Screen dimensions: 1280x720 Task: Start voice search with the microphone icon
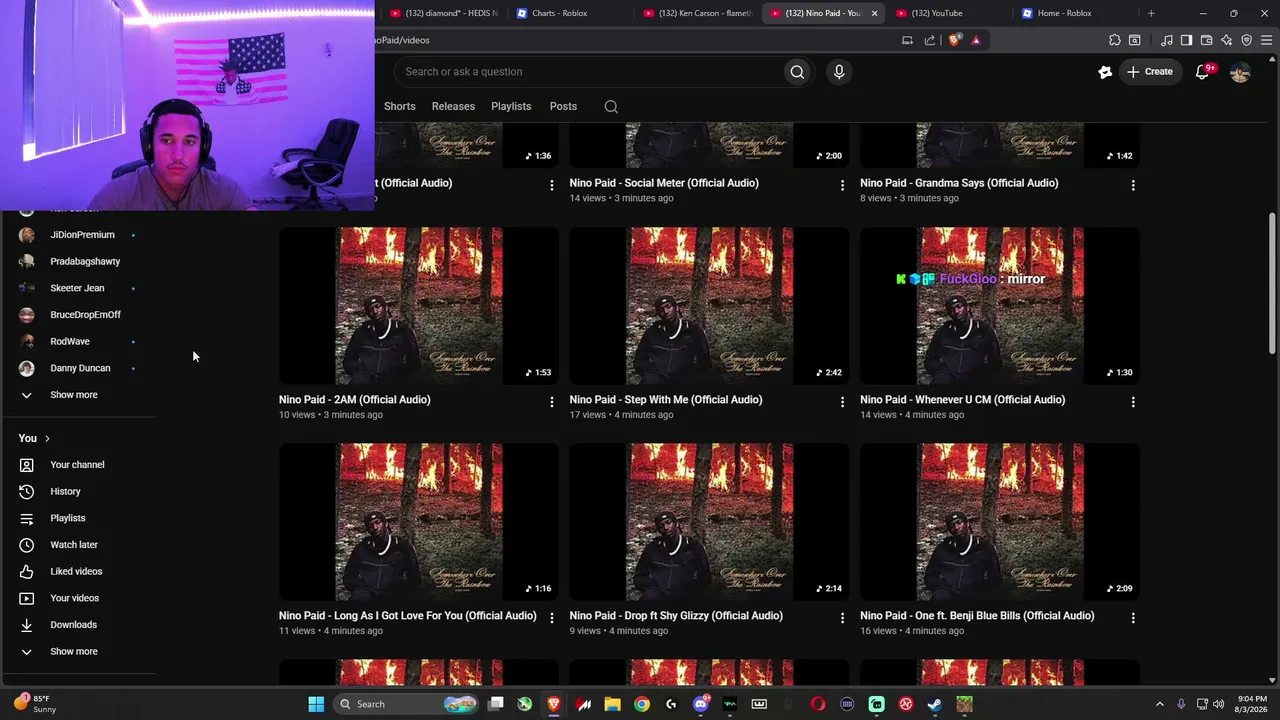[839, 72]
